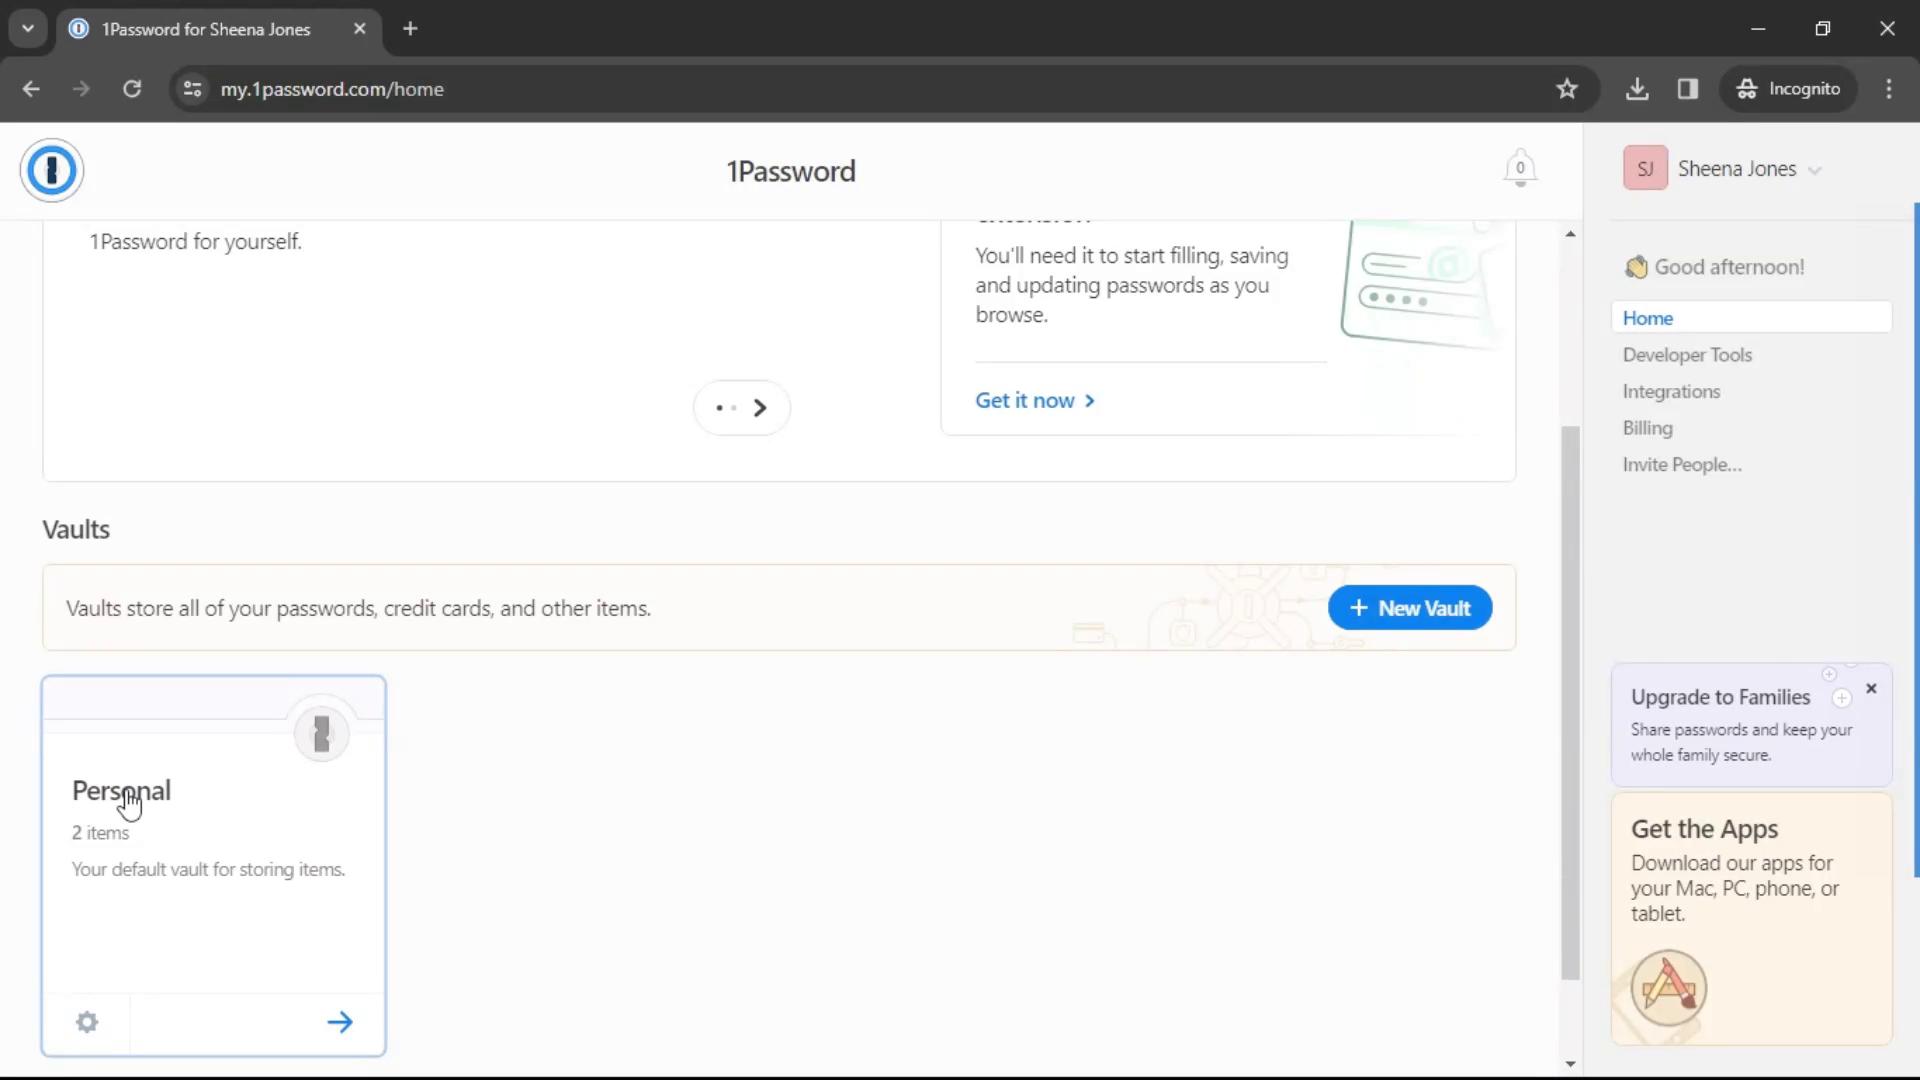Viewport: 1920px width, 1080px height.
Task: Open a new browser tab
Action: tap(410, 29)
